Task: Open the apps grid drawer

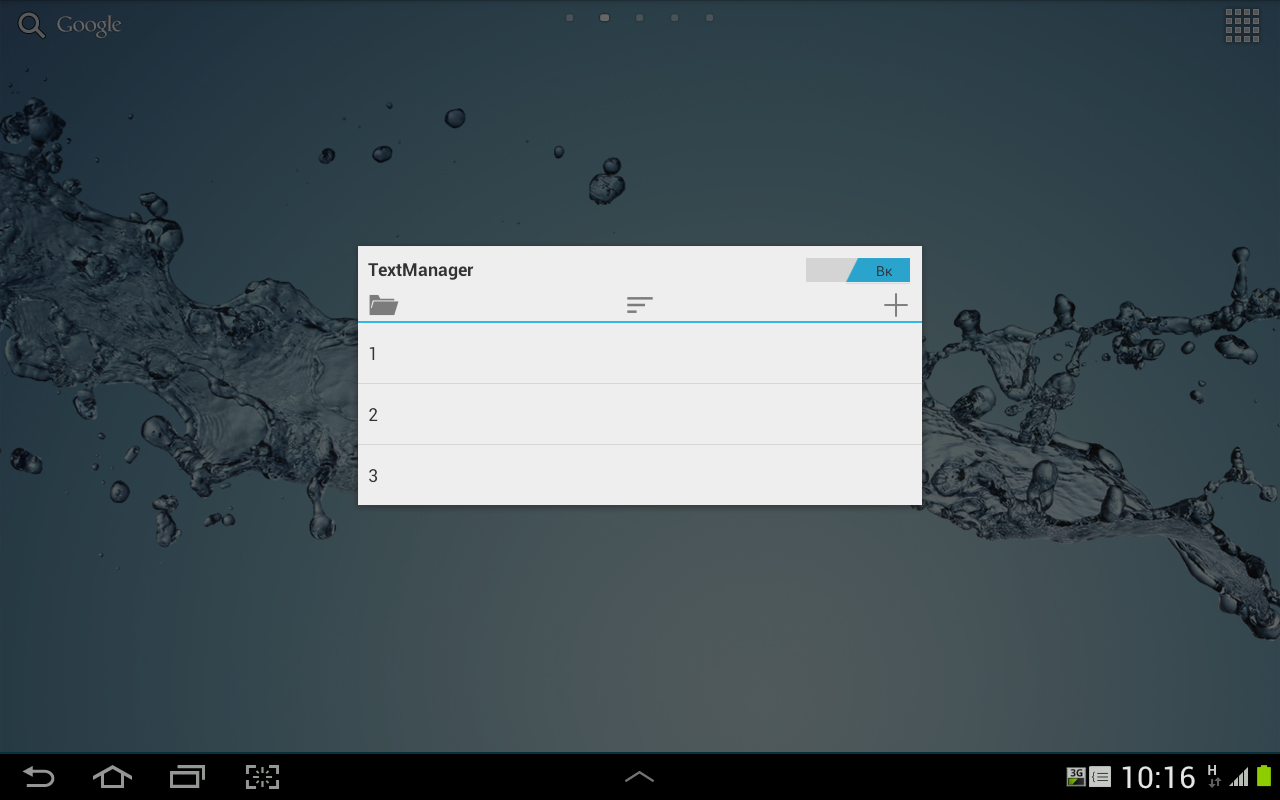Action: [x=1242, y=26]
